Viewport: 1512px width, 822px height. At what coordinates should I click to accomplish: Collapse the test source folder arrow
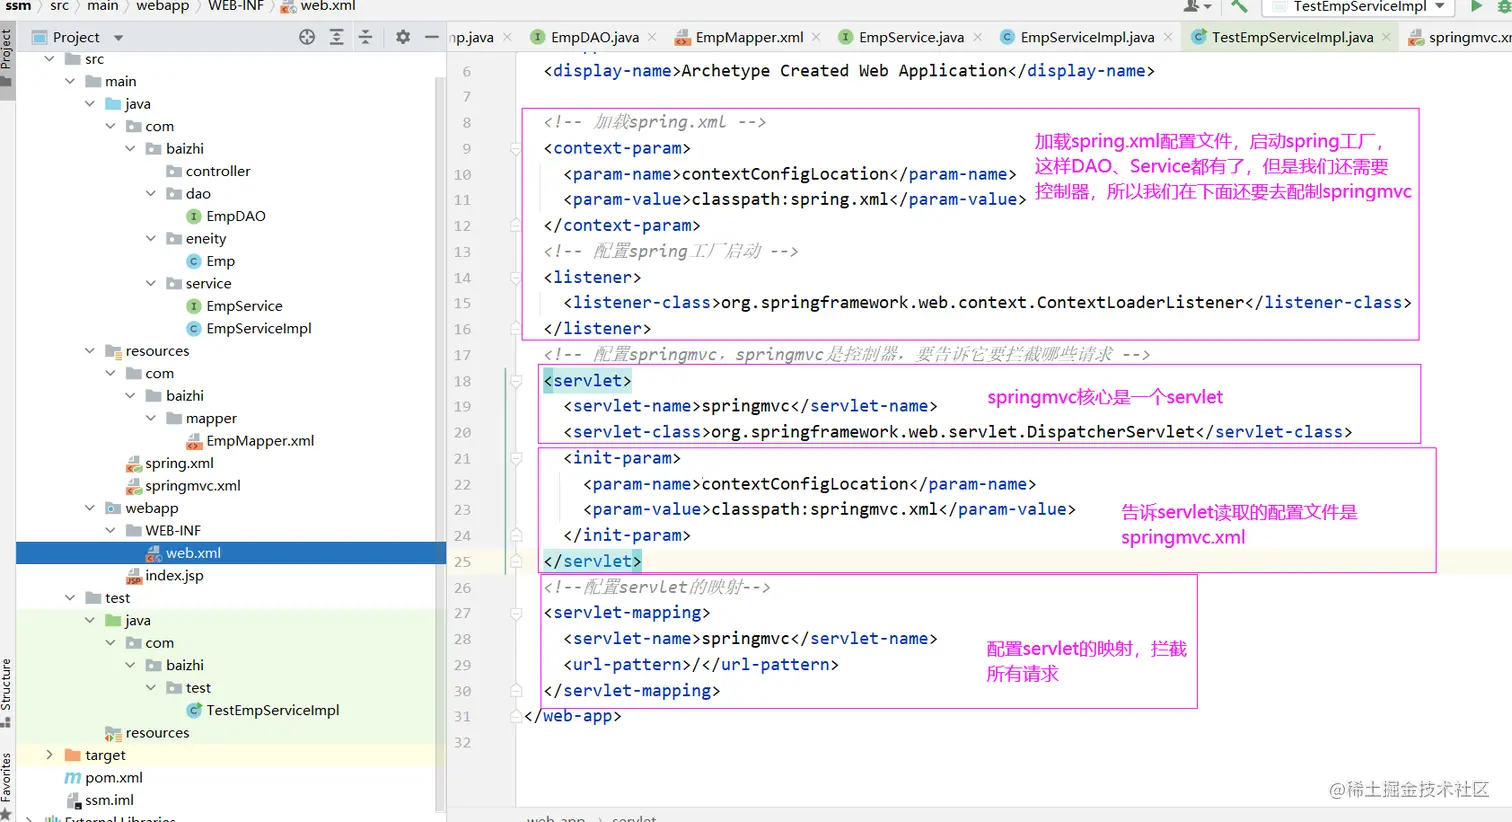pos(70,598)
